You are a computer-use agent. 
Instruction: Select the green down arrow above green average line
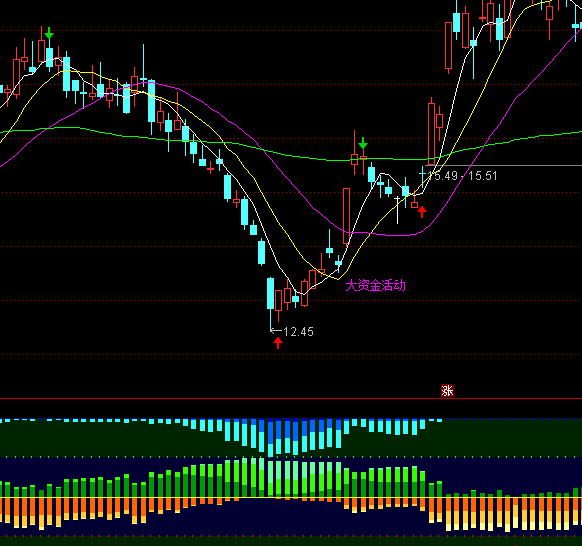pyautogui.click(x=363, y=143)
